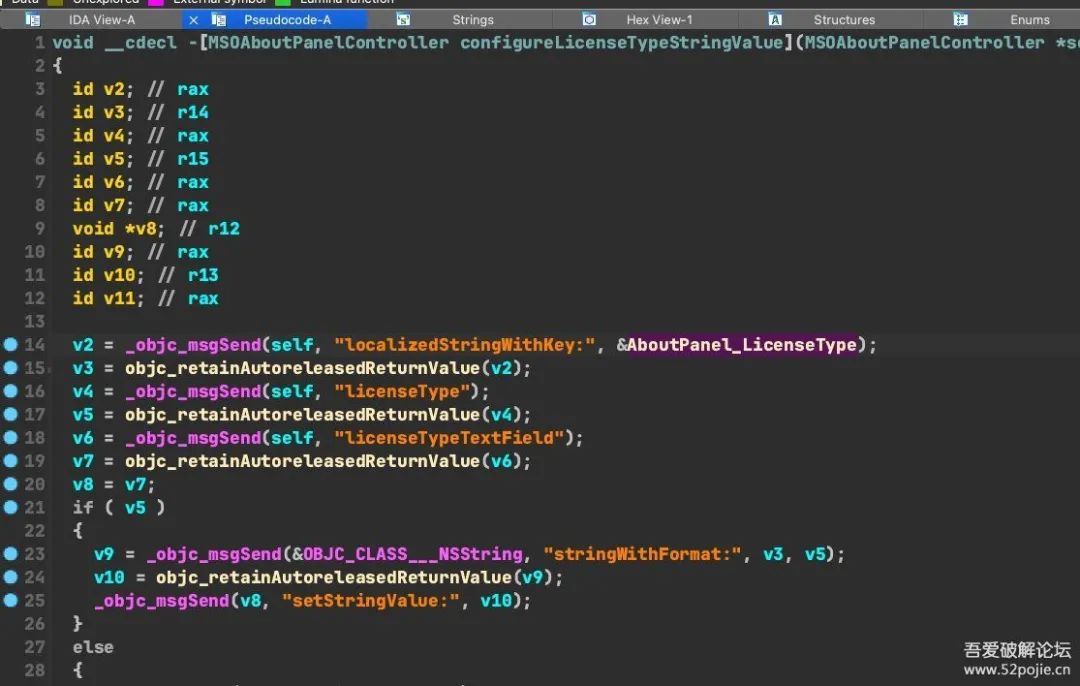Toggle breakpoint dot on line 18
This screenshot has height=686, width=1080.
(x=10, y=437)
